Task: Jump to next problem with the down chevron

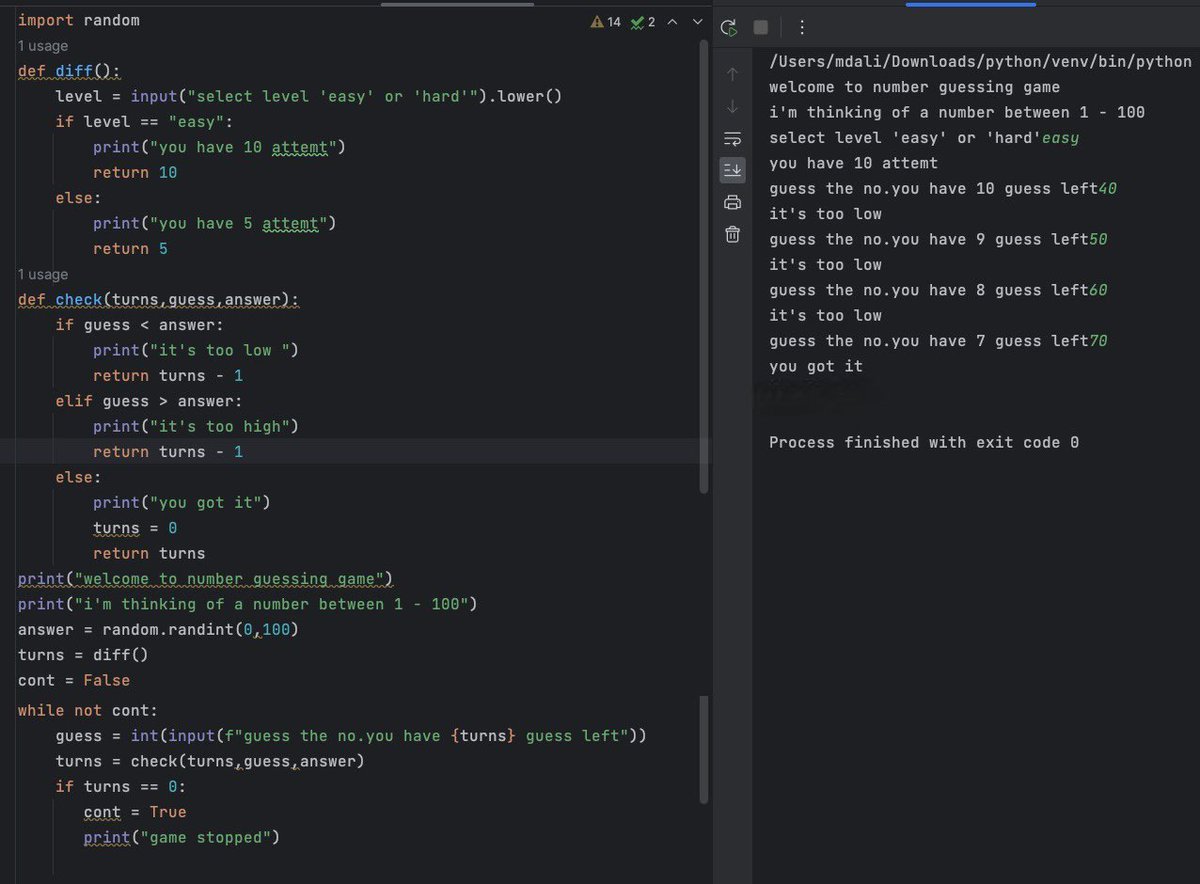Action: pyautogui.click(x=699, y=20)
